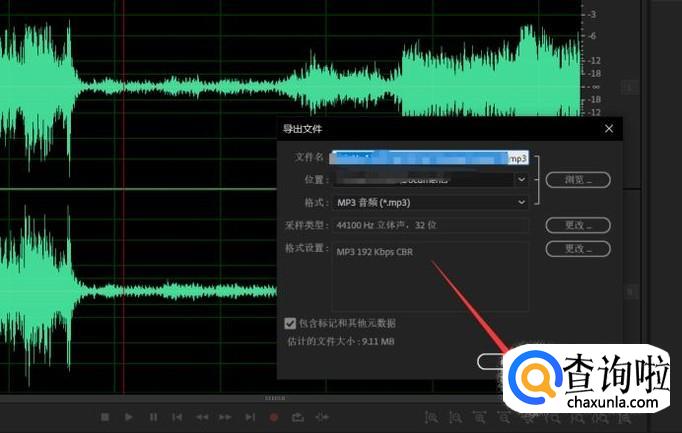Start recording with the red Record button

point(274,417)
